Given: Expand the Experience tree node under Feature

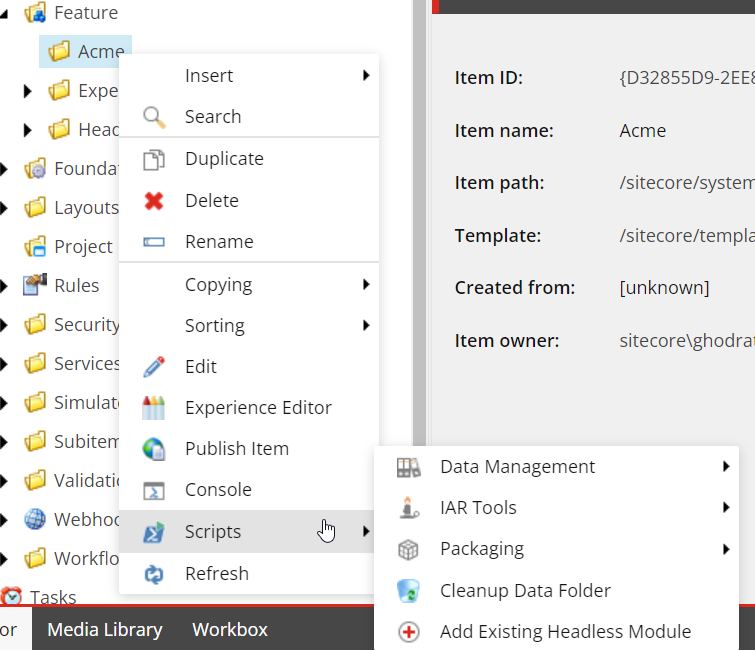Looking at the screenshot, I should (x=27, y=91).
